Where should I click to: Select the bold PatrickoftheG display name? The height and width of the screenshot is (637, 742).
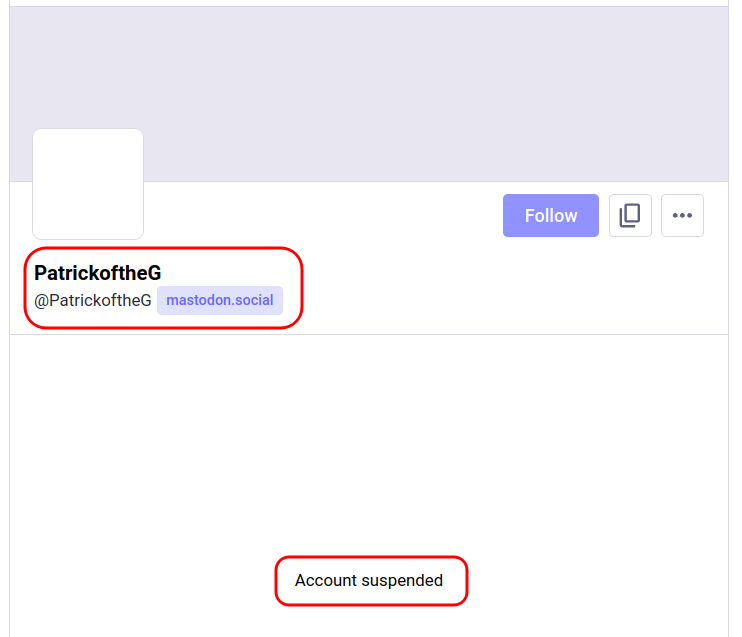[x=98, y=273]
